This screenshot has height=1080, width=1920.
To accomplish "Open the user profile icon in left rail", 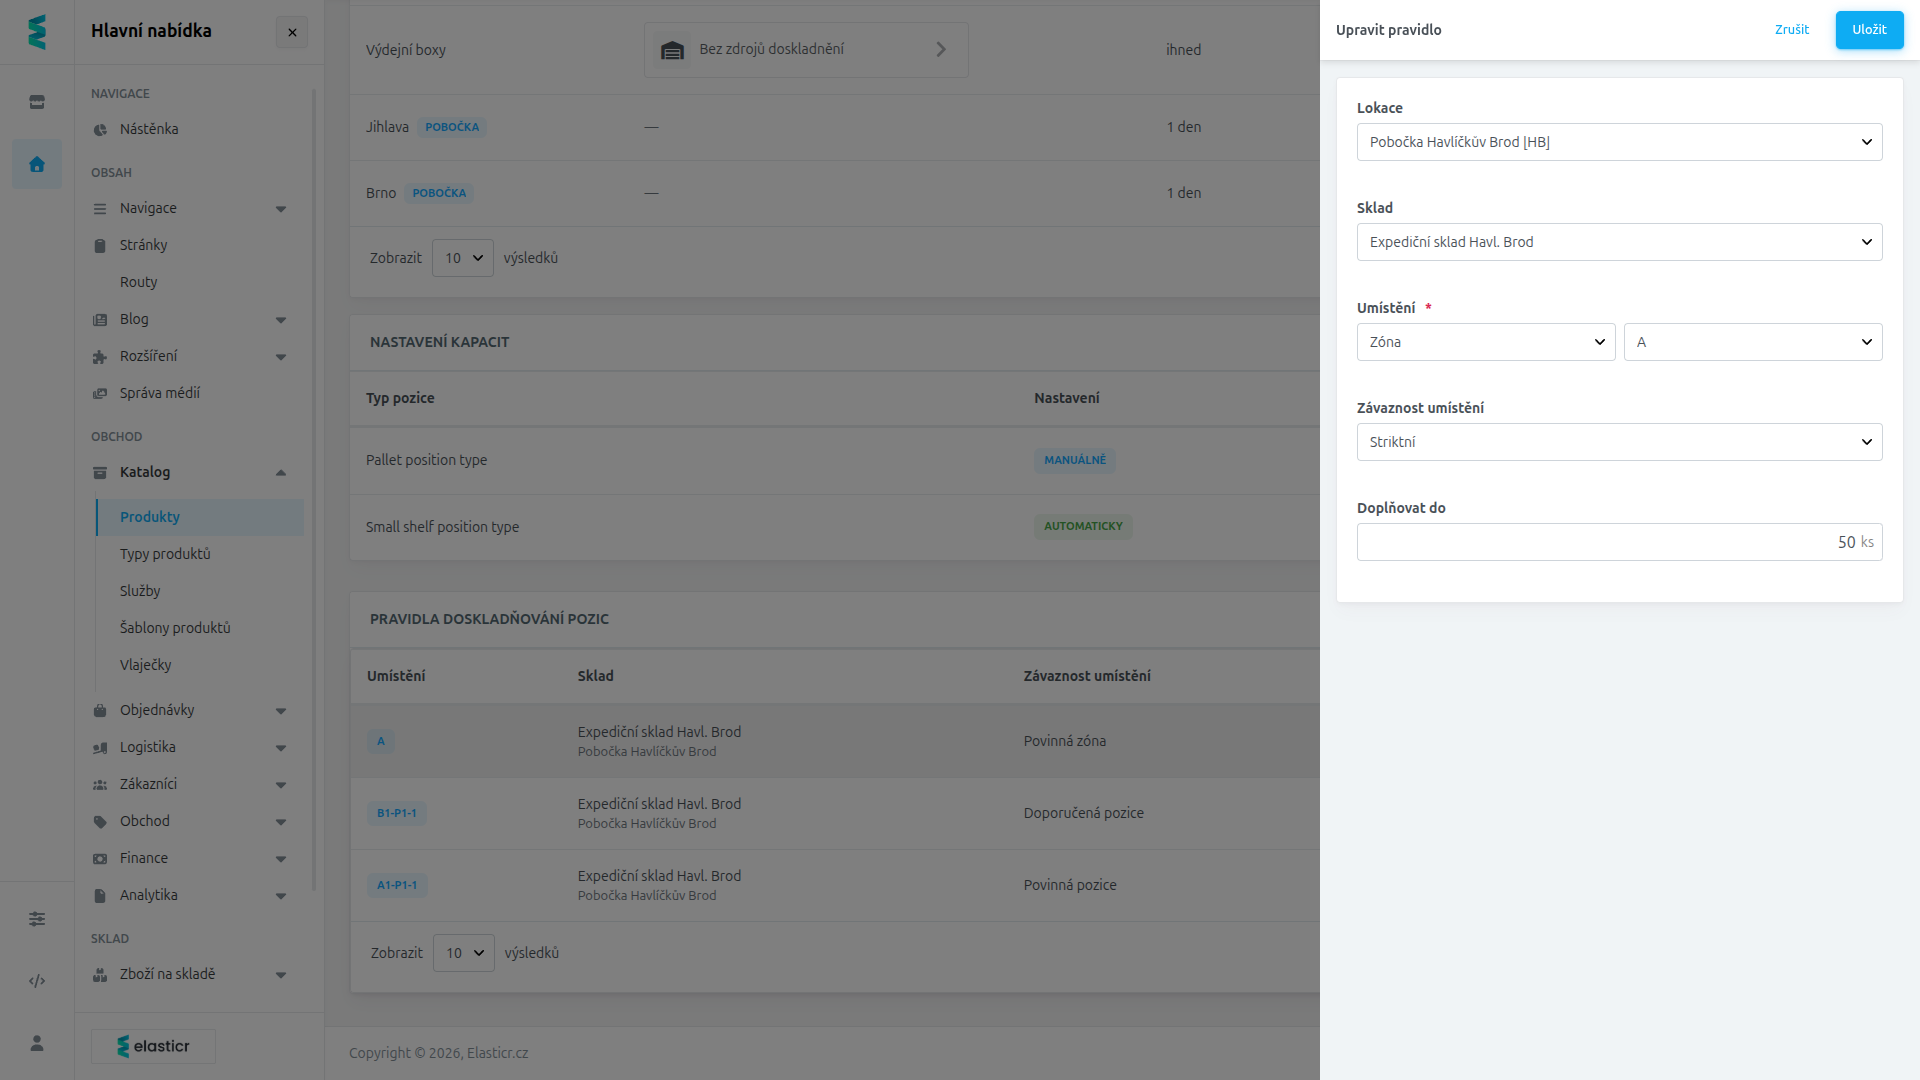I will click(37, 1043).
